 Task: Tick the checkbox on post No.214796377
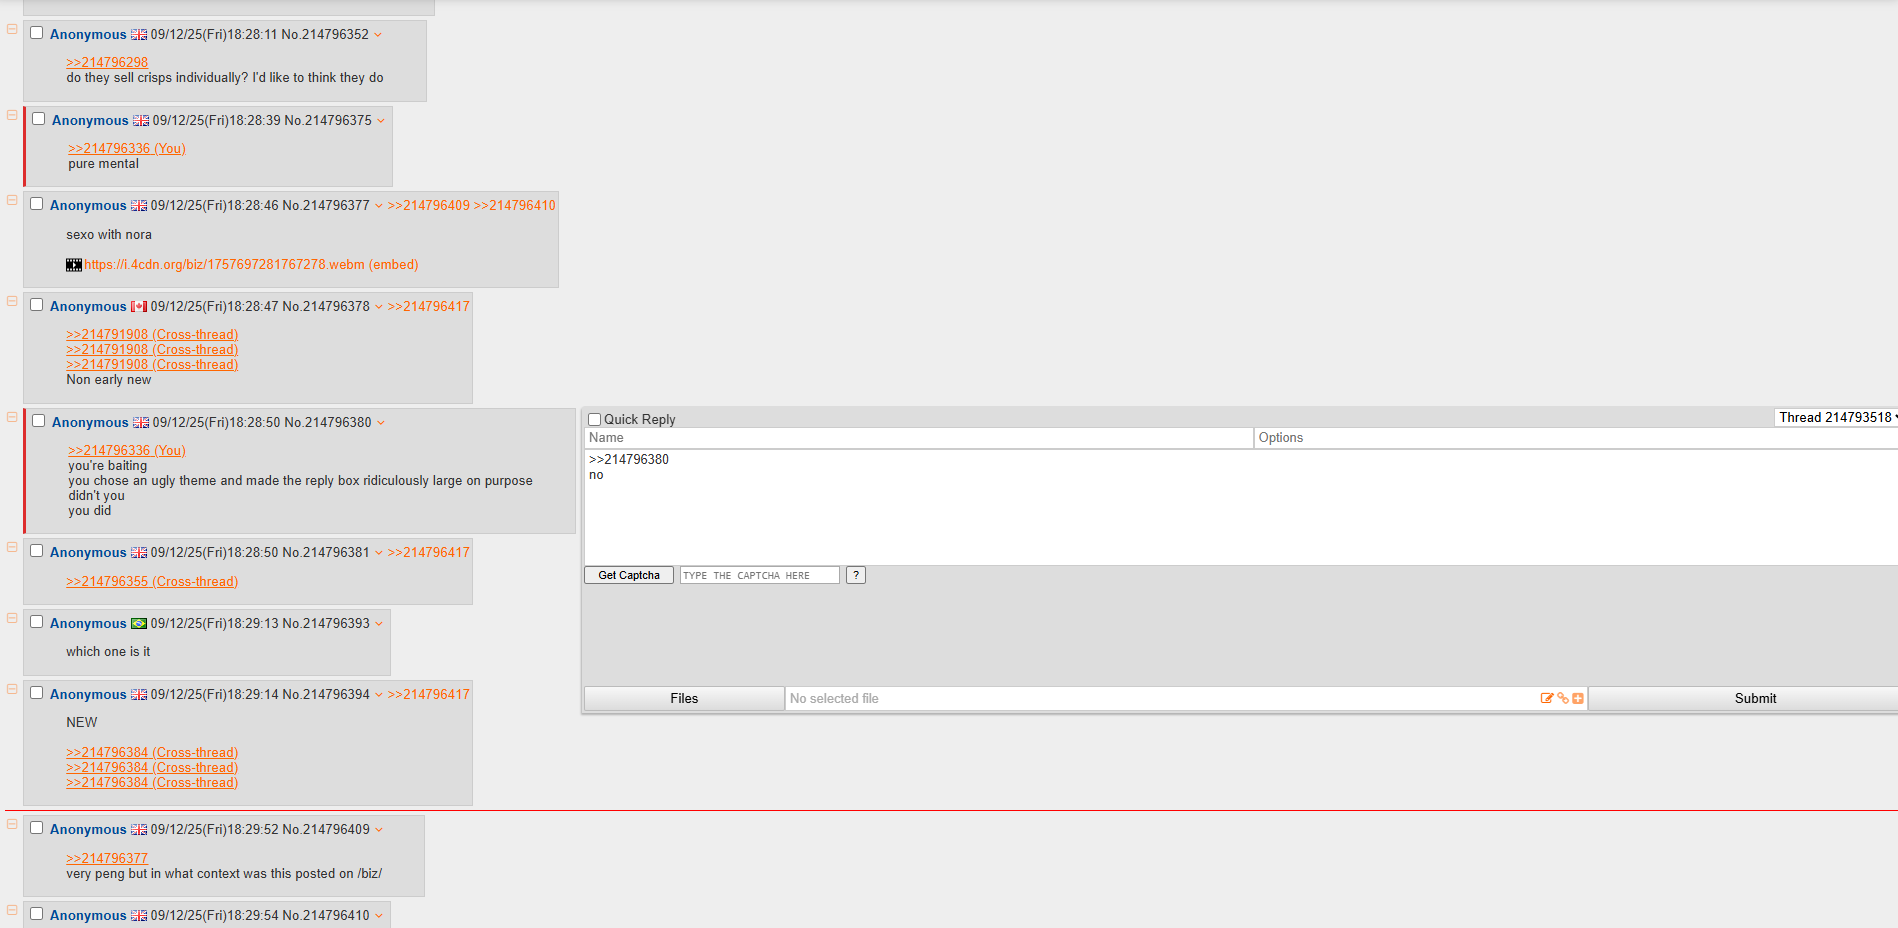[37, 204]
